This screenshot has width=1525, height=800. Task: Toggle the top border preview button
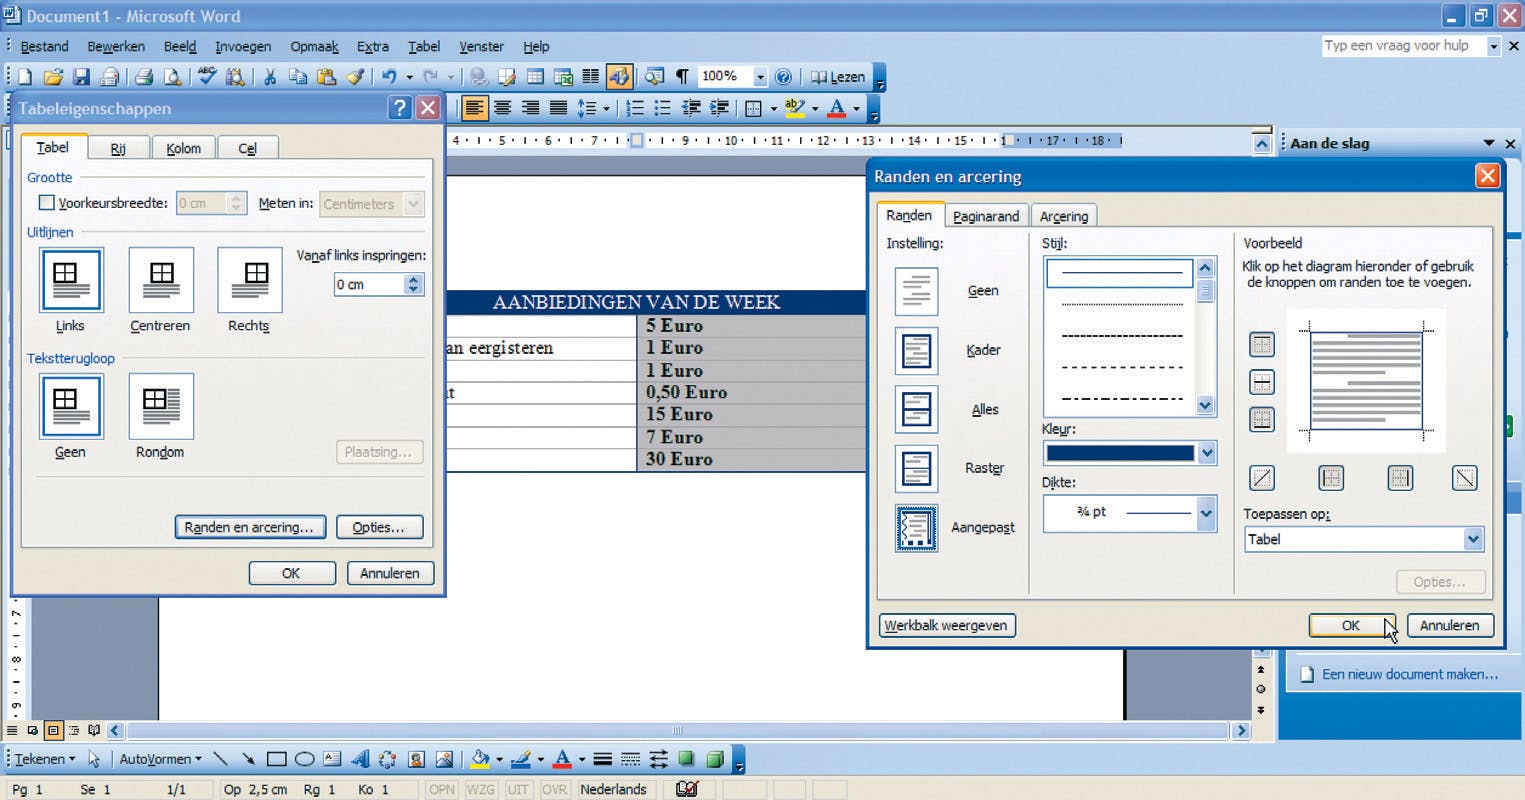point(1262,345)
